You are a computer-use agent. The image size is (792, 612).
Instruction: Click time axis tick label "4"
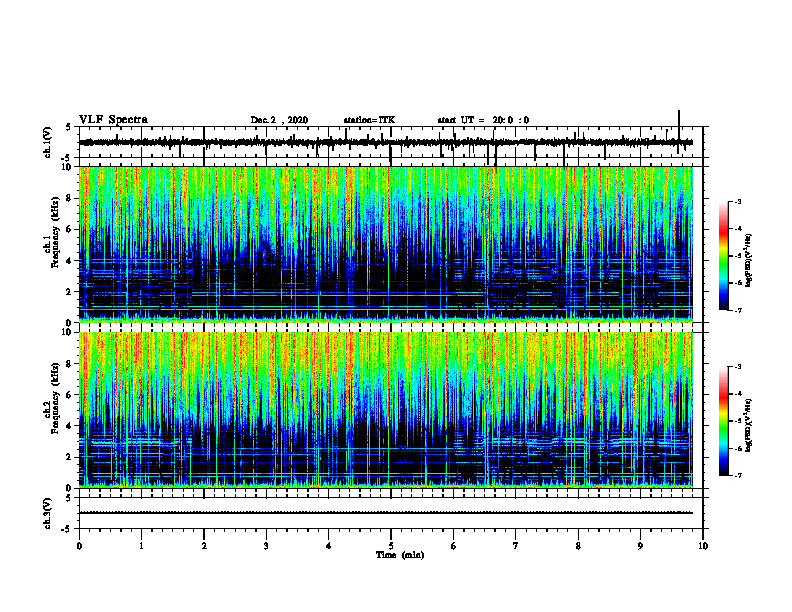329,546
